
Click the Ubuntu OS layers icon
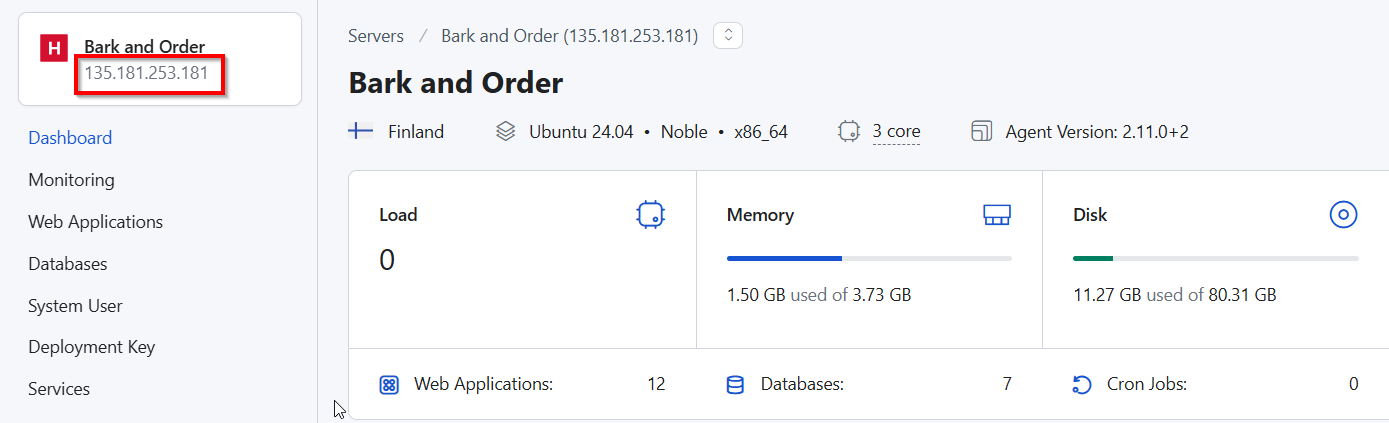(506, 131)
